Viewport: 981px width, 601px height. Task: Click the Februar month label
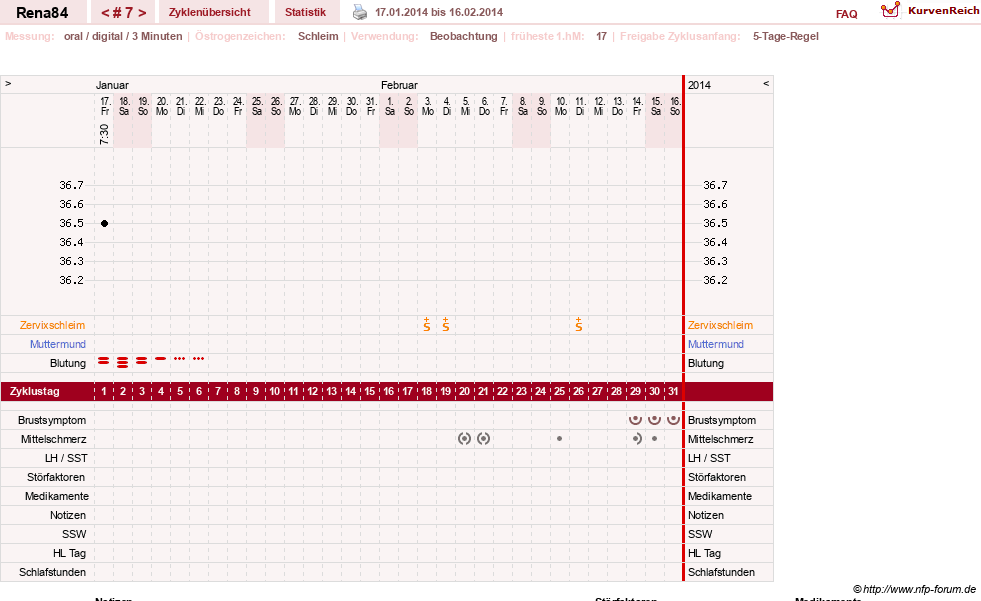coord(399,85)
